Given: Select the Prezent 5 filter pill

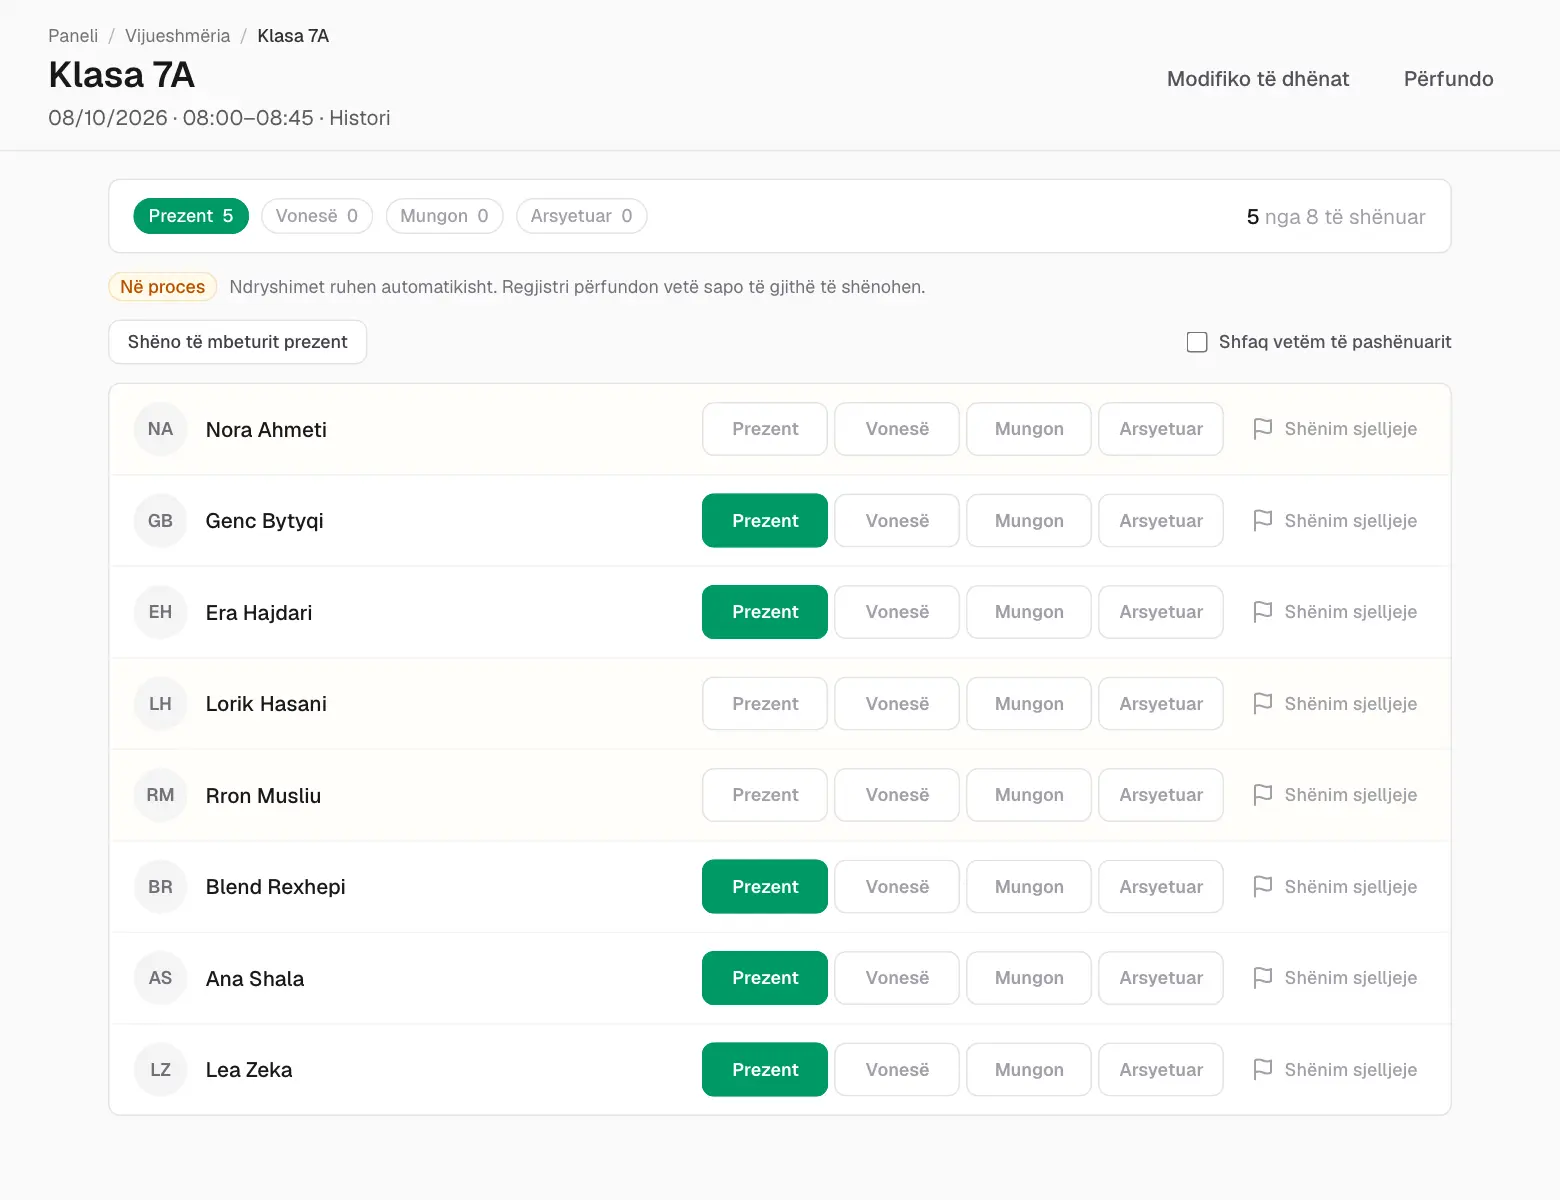Looking at the screenshot, I should pos(191,216).
